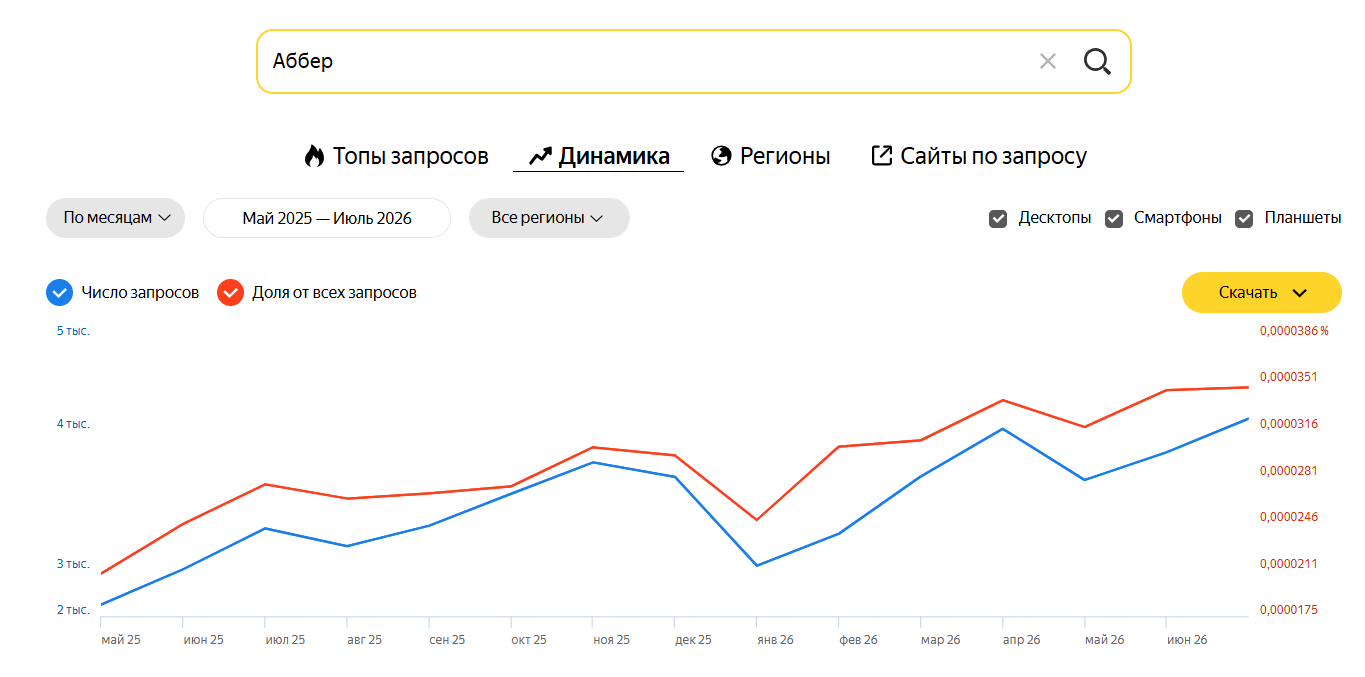Screen dimensions: 1365x677
Task: Uncheck the Смартфоны checkbox
Action: click(1114, 218)
